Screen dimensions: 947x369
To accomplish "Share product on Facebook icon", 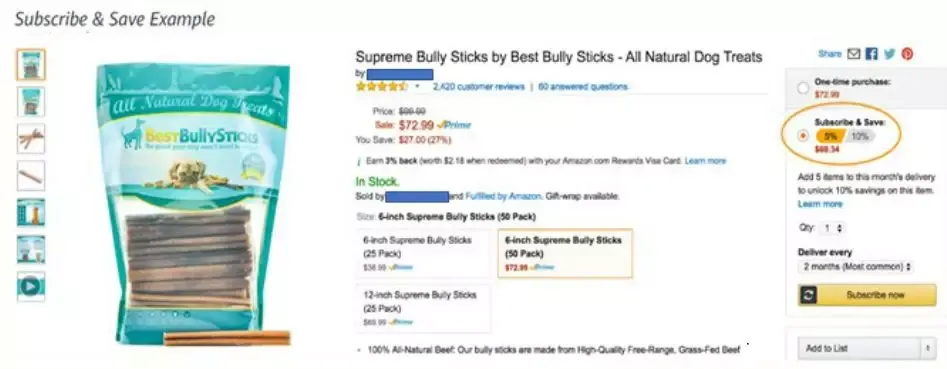I will (x=872, y=54).
